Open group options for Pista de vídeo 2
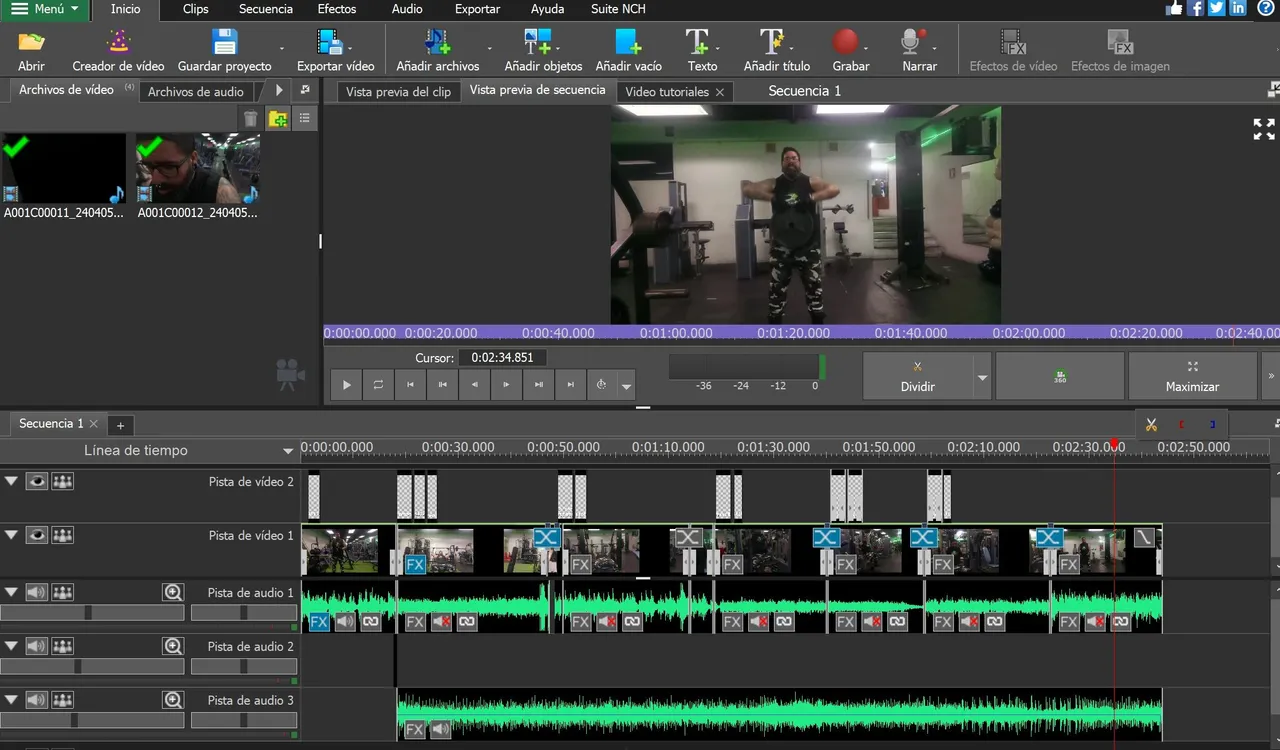 (x=63, y=481)
